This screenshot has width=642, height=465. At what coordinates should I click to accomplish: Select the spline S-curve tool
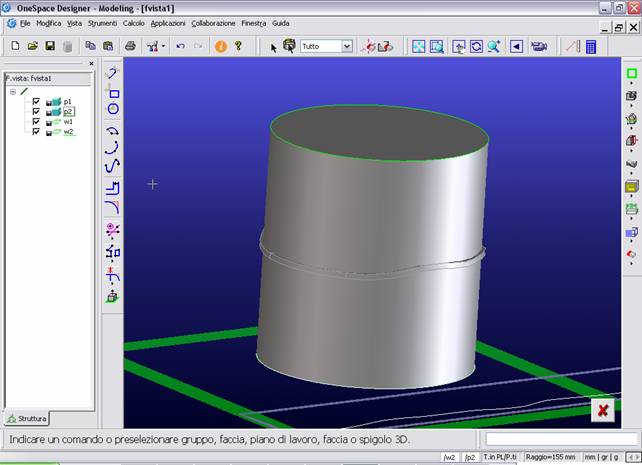pos(112,166)
